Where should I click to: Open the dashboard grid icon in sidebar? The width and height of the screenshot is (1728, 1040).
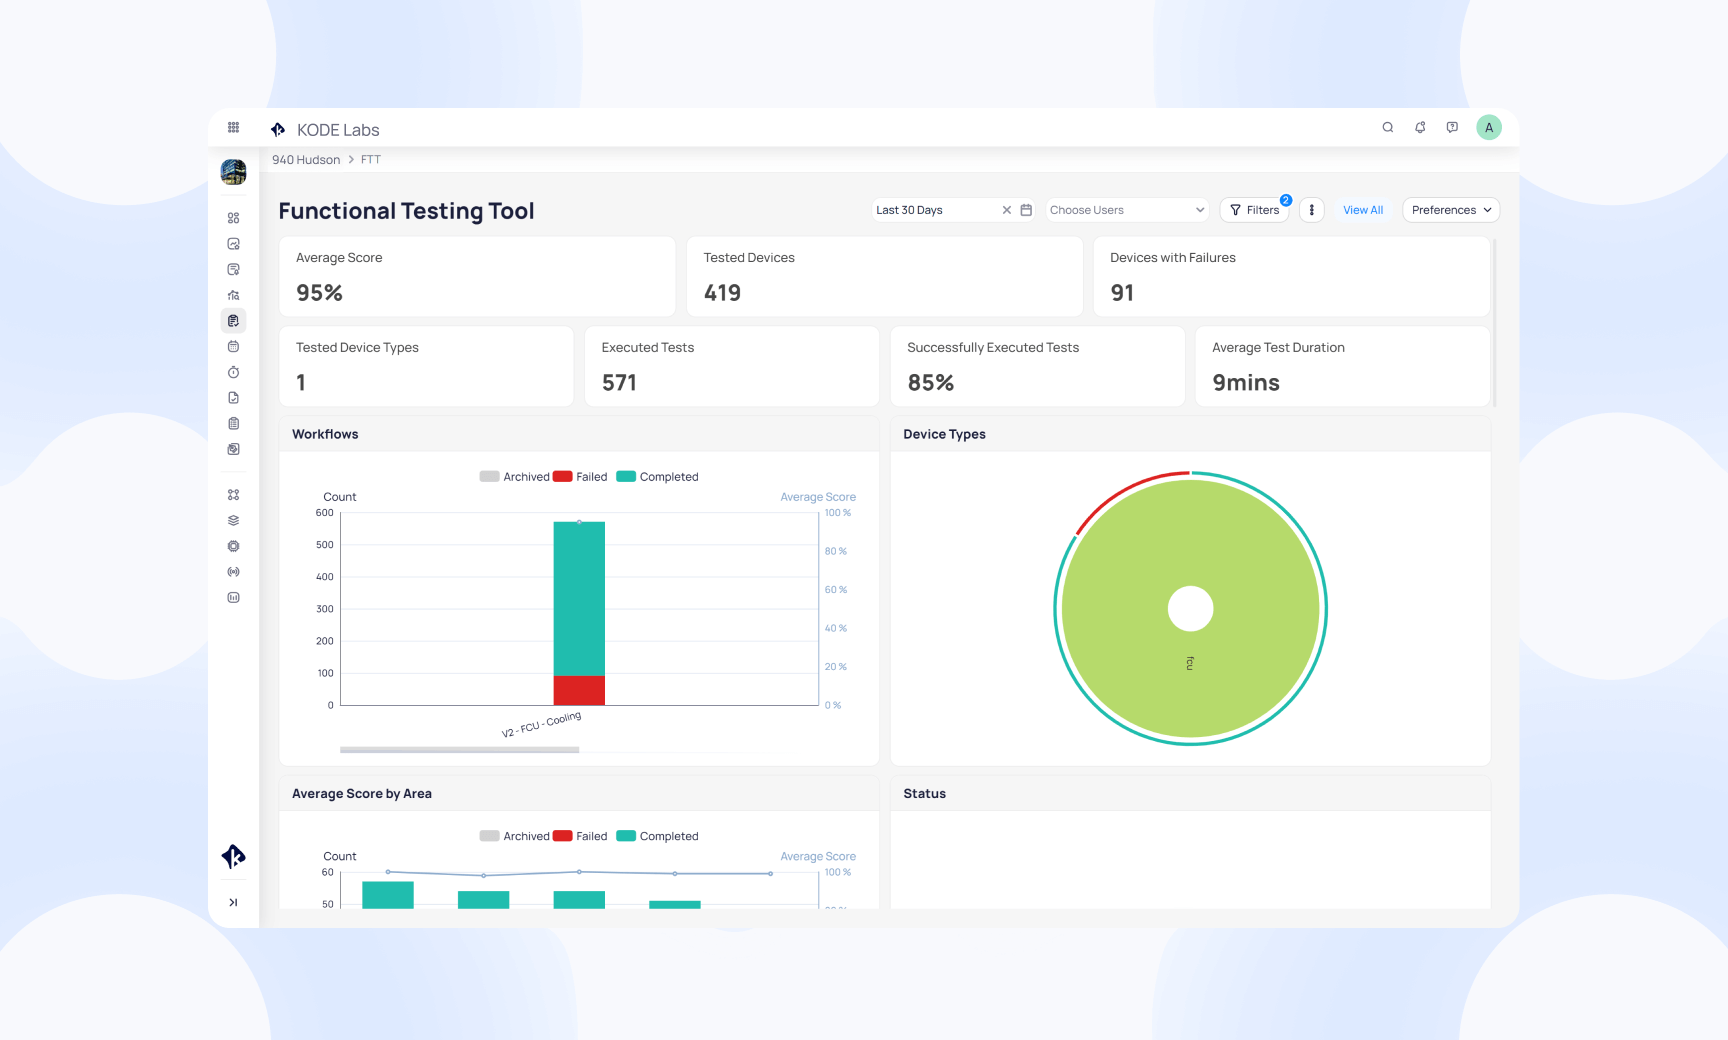tap(233, 217)
